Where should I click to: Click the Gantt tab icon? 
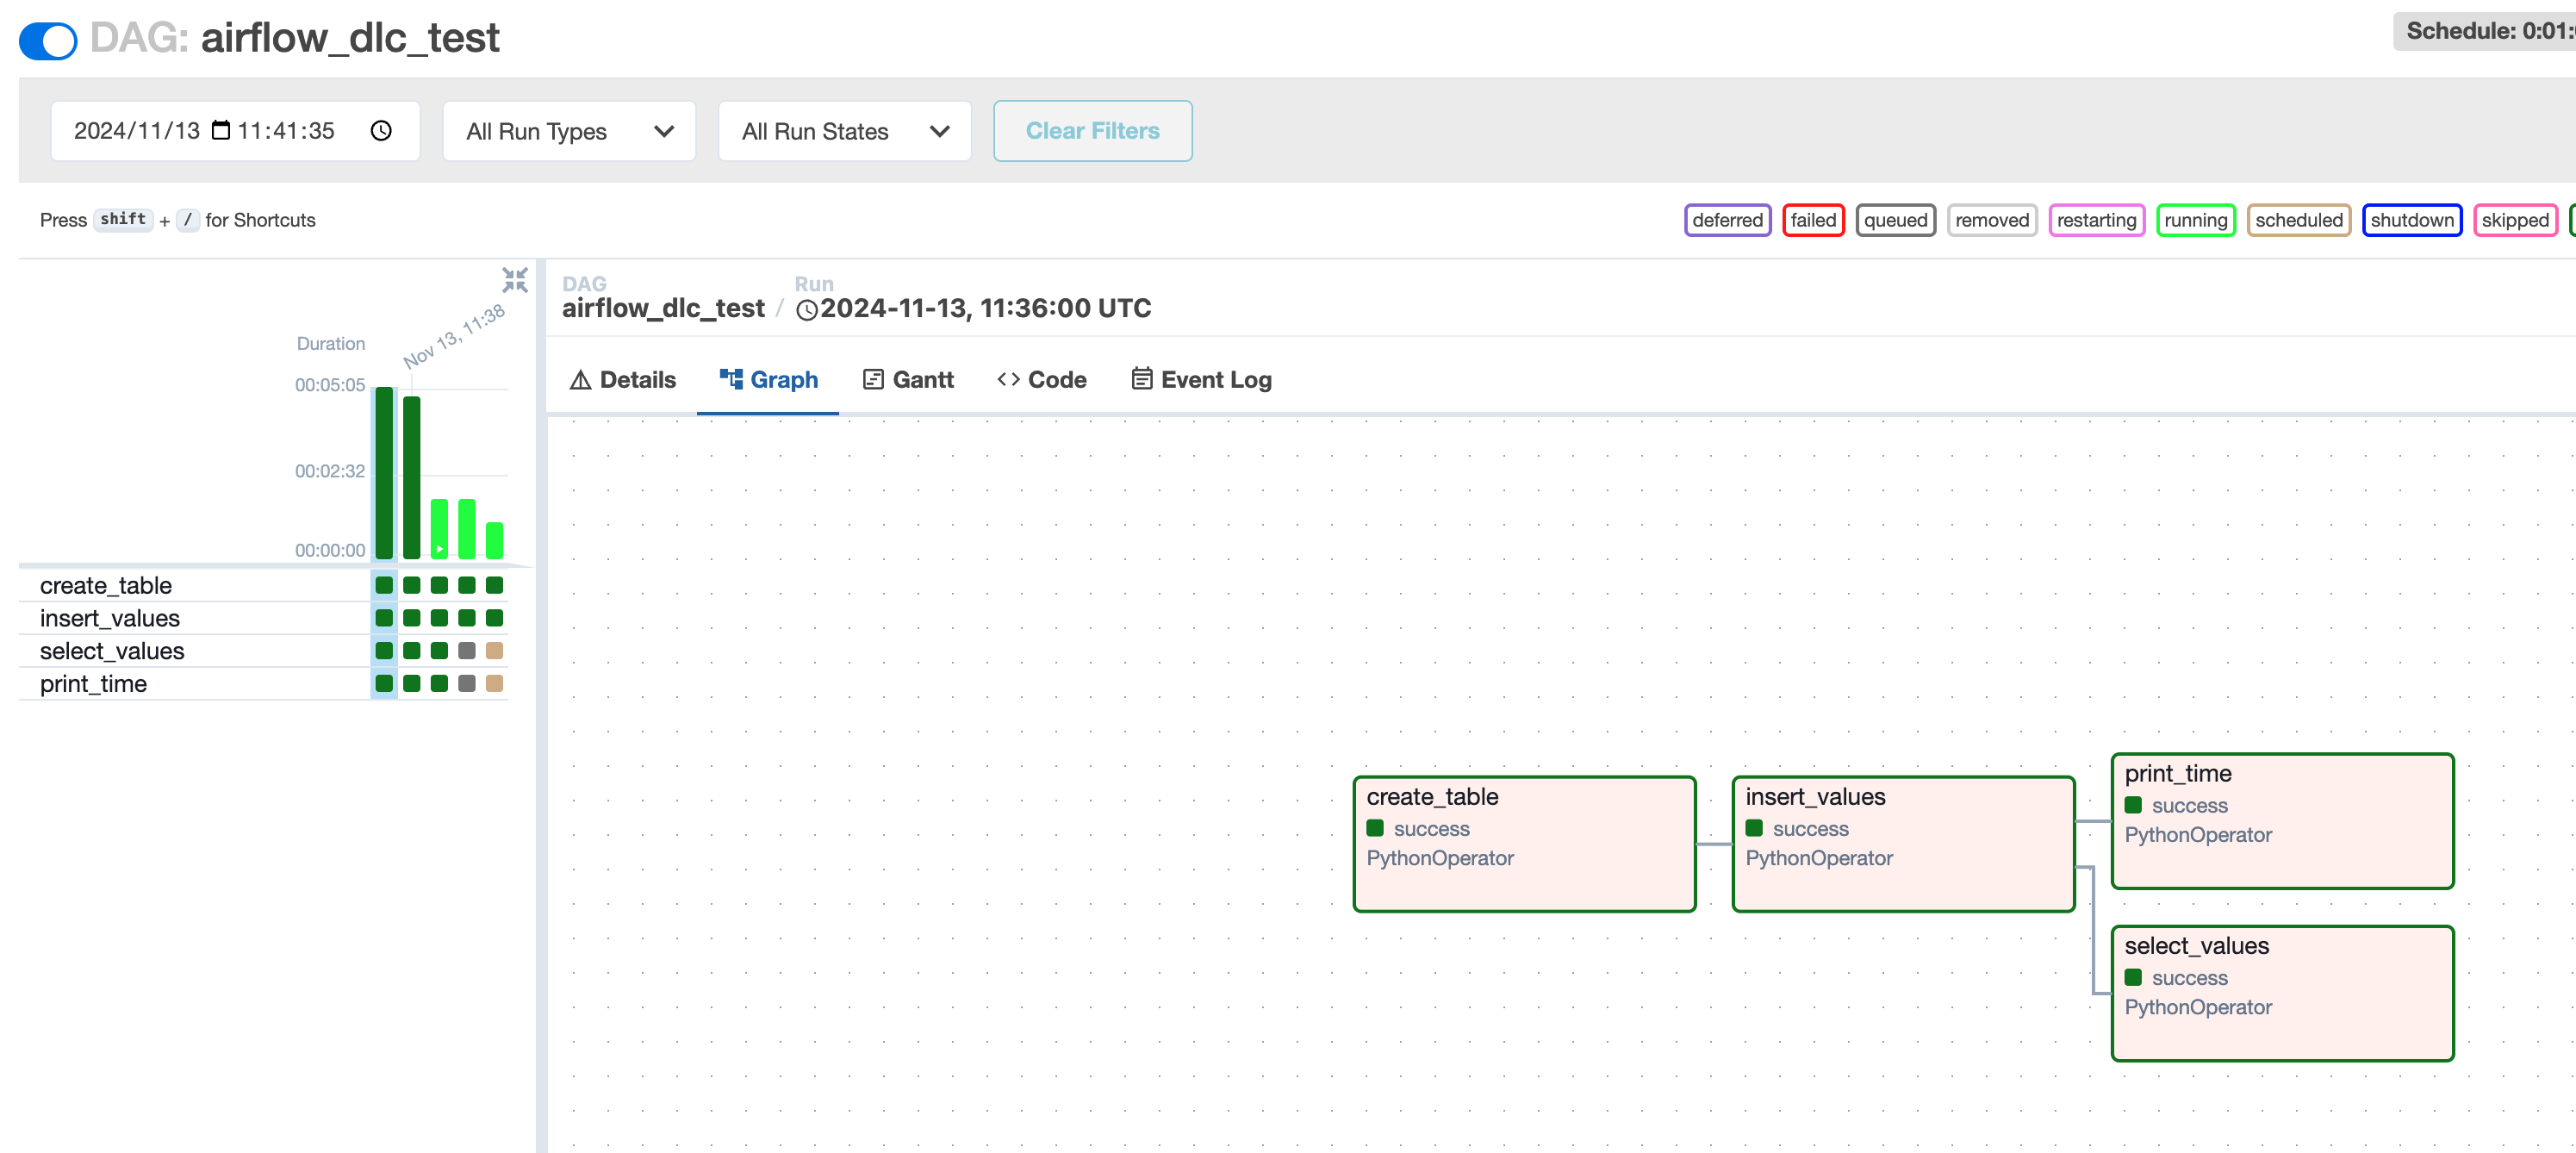873,379
